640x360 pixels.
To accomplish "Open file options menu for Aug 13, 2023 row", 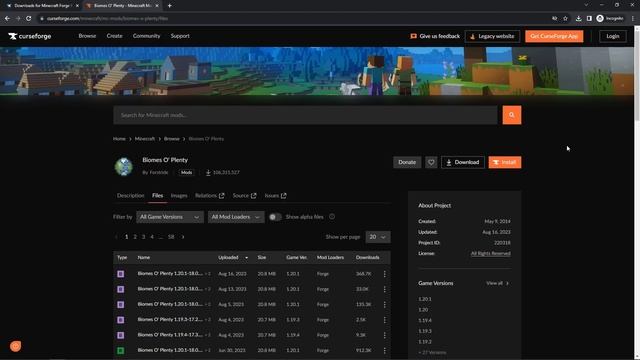I will (x=384, y=289).
